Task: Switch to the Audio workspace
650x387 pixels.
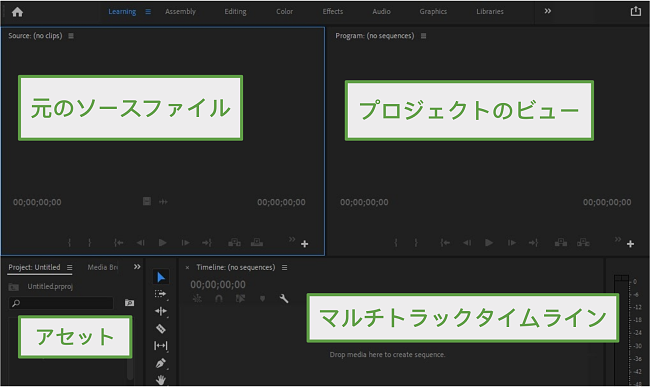Action: click(381, 12)
